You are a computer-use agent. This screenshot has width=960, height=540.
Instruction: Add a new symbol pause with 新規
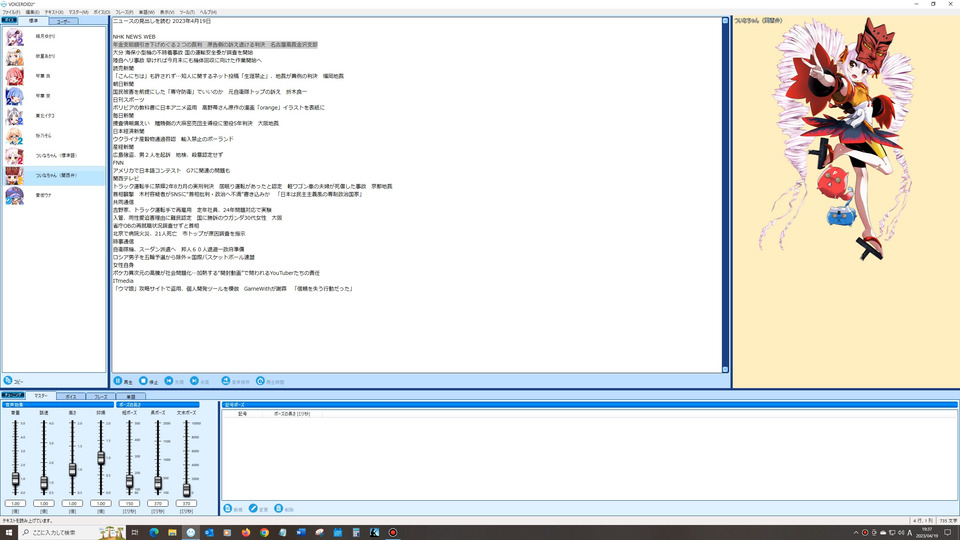pos(228,509)
